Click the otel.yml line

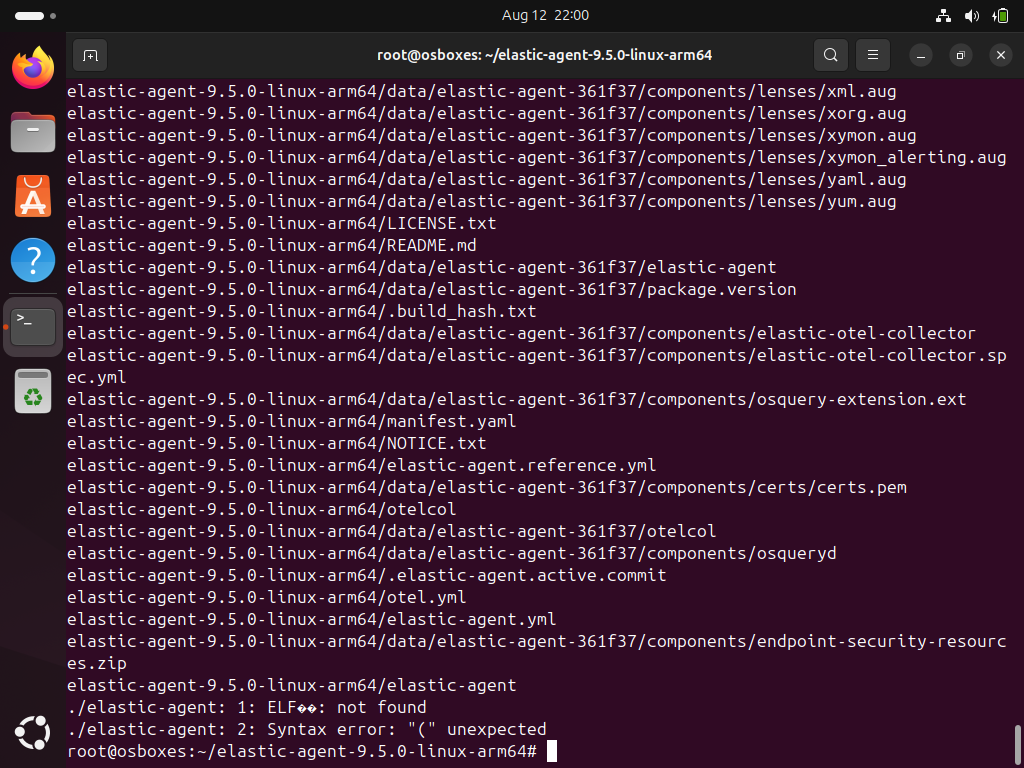pos(267,598)
